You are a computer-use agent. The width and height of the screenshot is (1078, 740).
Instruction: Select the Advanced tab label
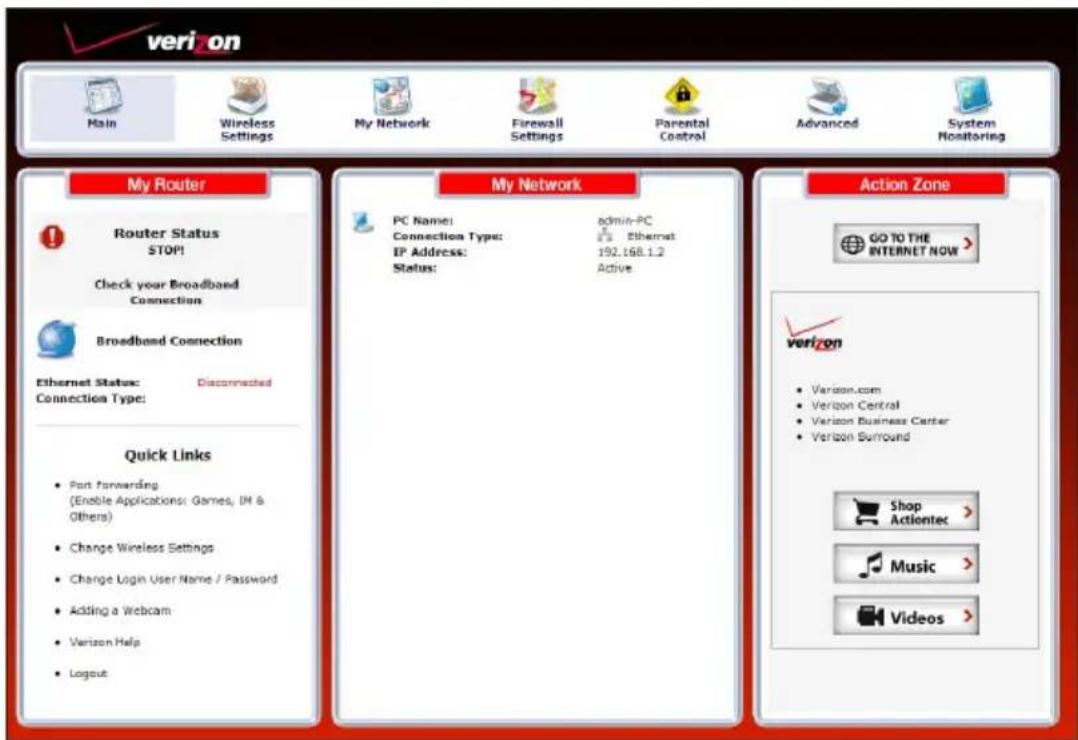point(827,123)
